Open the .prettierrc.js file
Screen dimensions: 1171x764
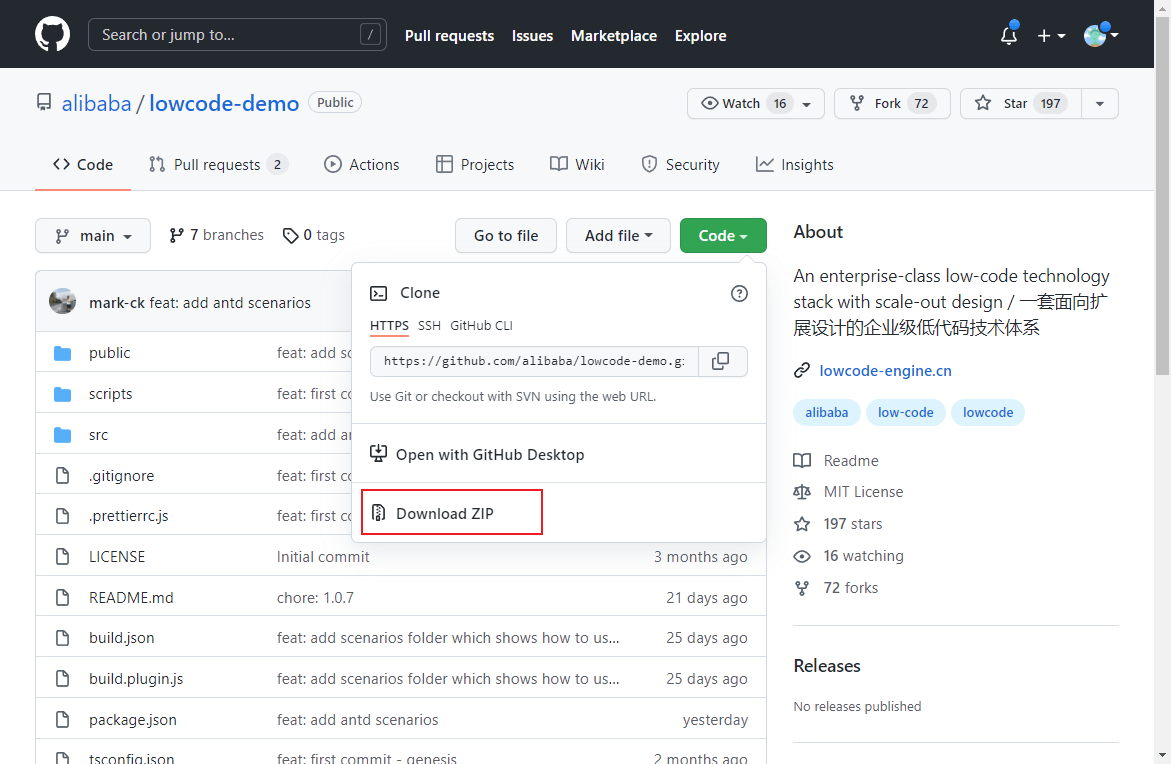pos(128,516)
